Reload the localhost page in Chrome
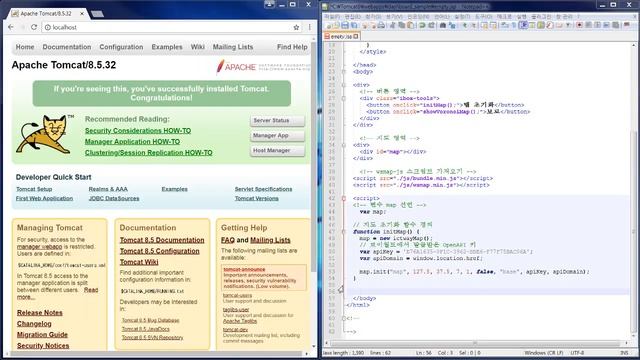Viewport: 640px width, 360px height. point(34,27)
